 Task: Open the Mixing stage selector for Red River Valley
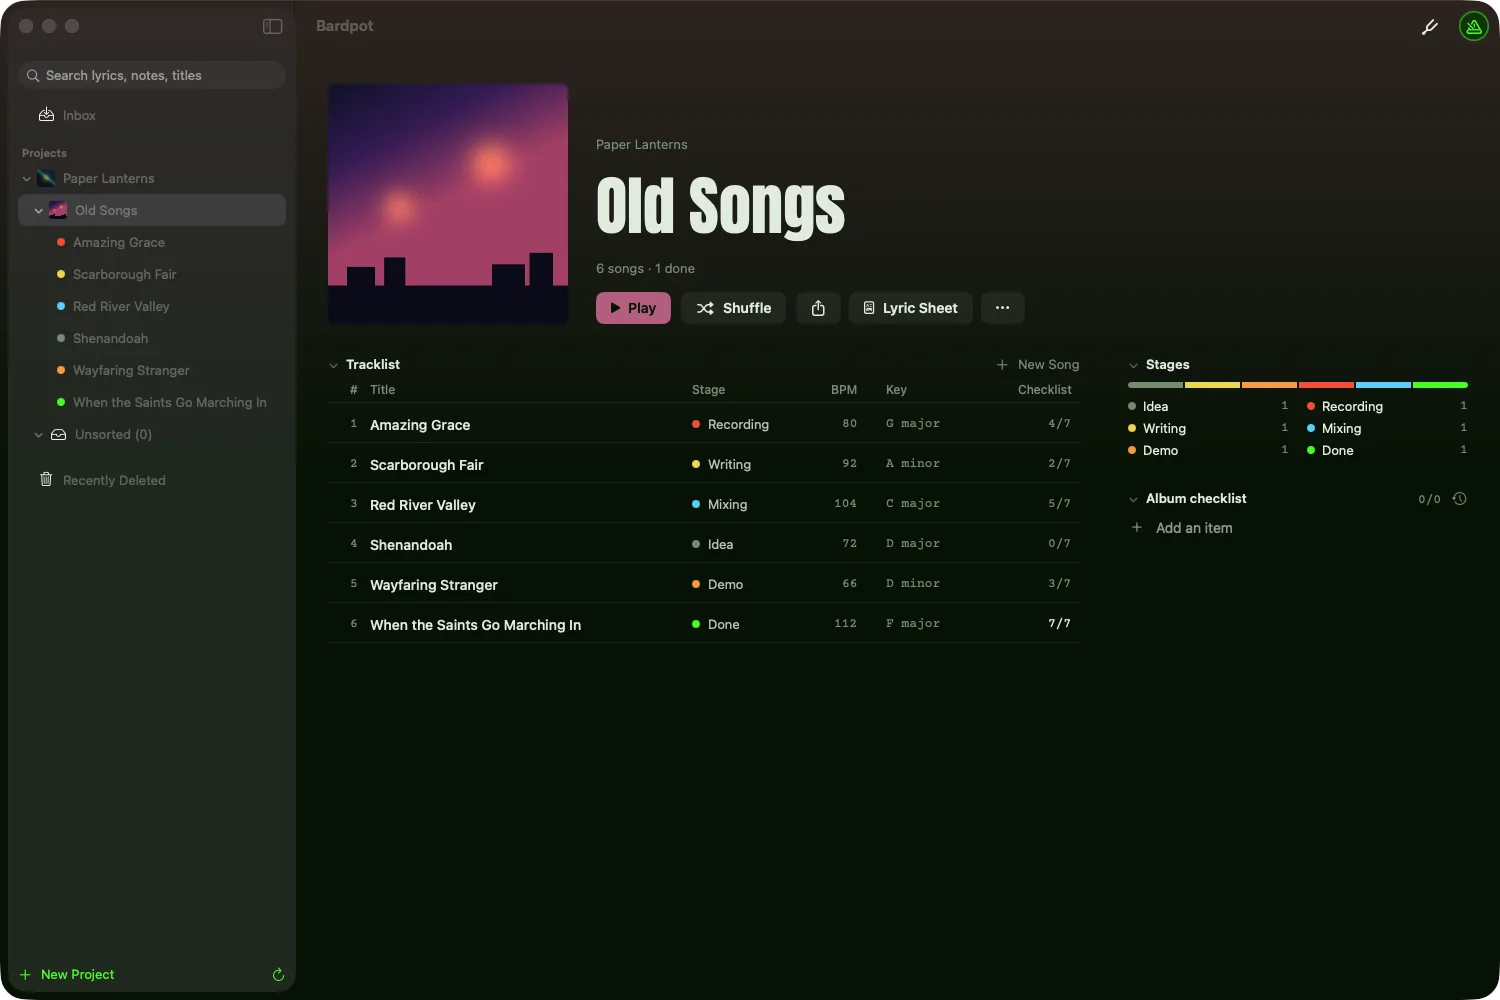(x=719, y=504)
